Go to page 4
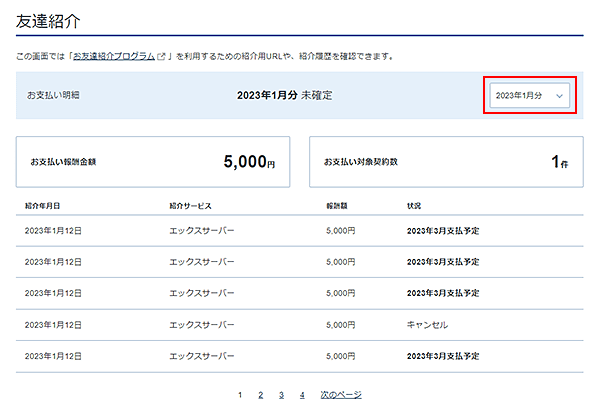The height and width of the screenshot is (418, 600). pyautogui.click(x=302, y=395)
